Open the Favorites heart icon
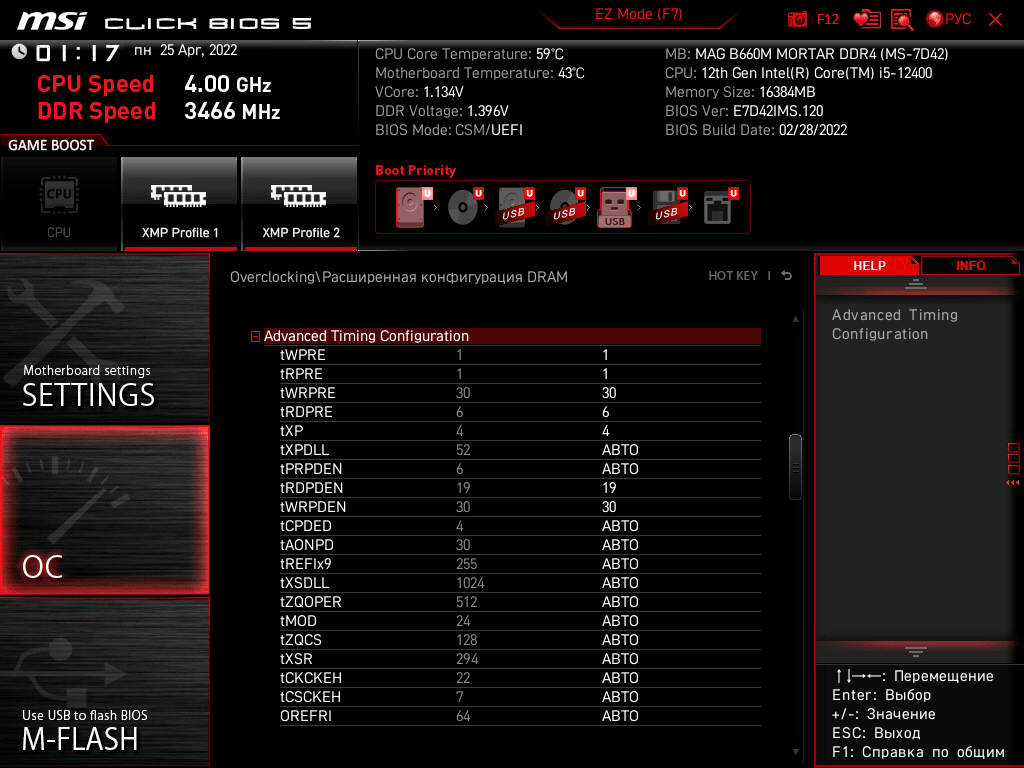This screenshot has width=1024, height=768. (x=867, y=20)
